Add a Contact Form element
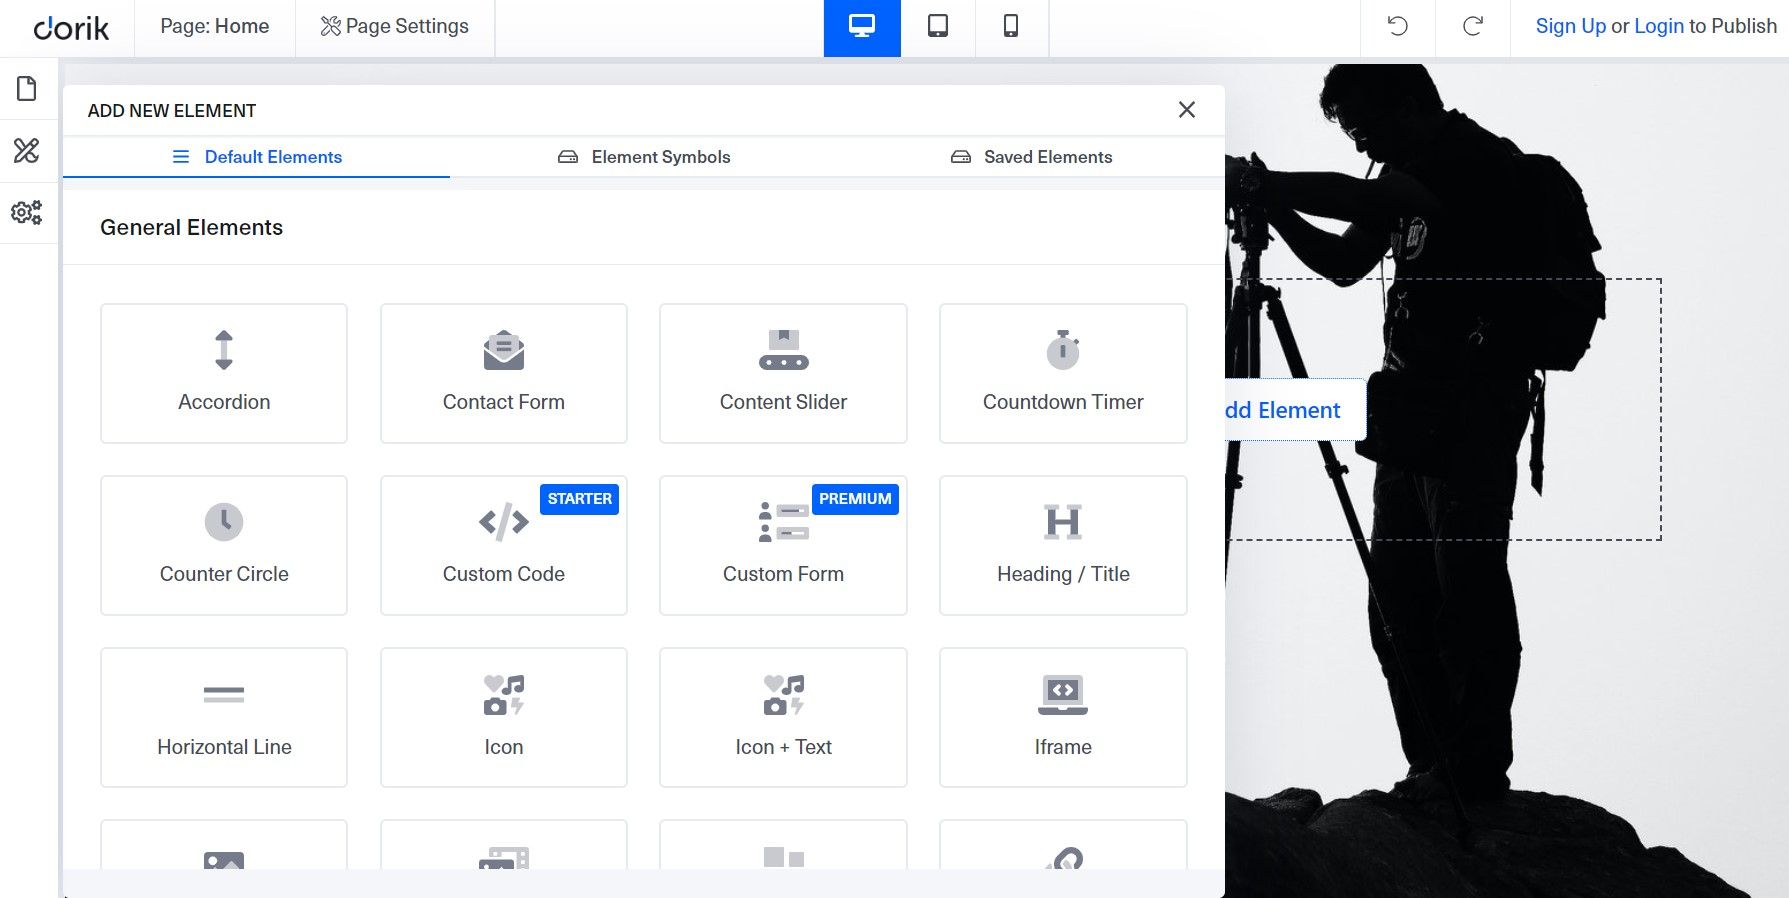The width and height of the screenshot is (1789, 898). coord(504,373)
